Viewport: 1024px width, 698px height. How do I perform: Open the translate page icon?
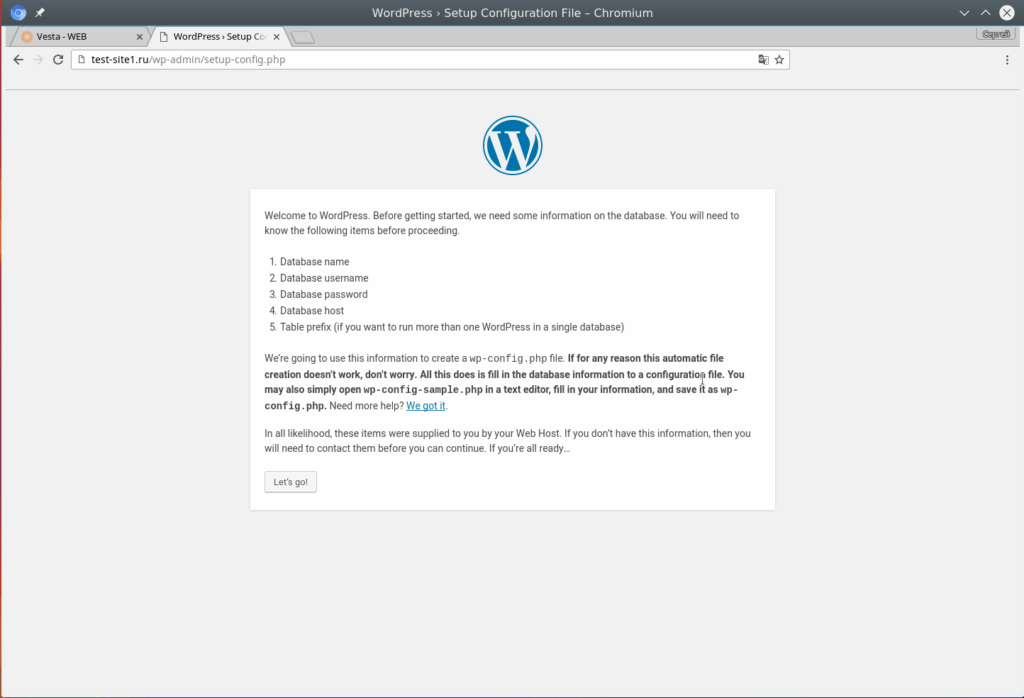click(763, 59)
